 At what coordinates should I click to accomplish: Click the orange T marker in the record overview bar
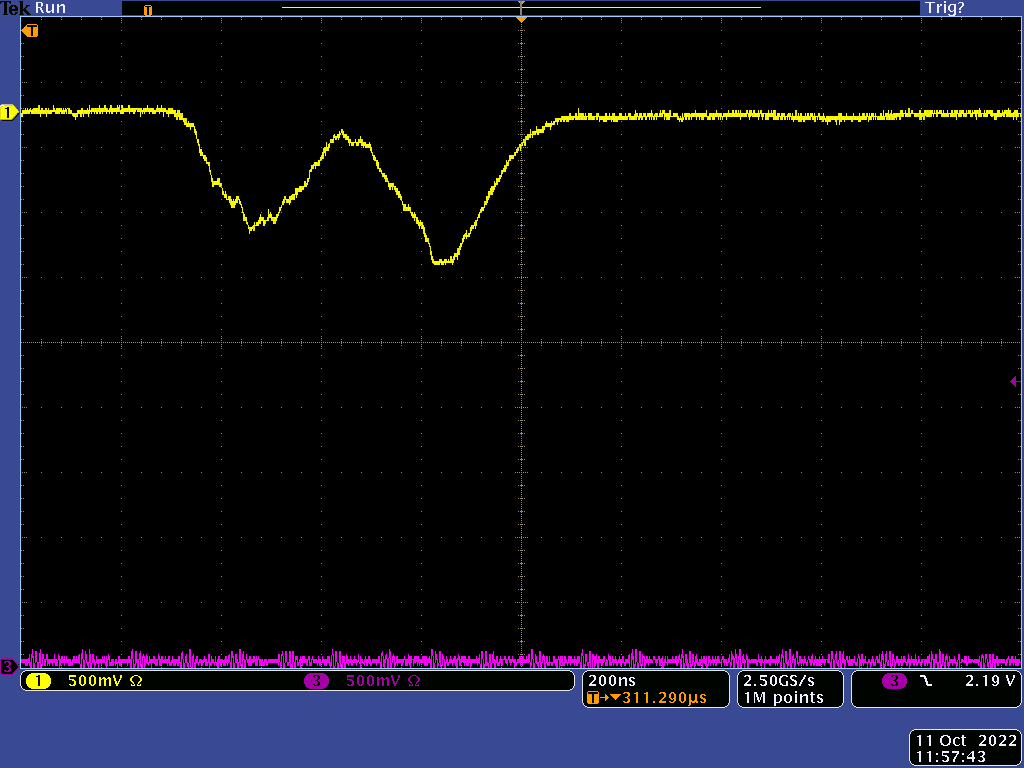pos(148,10)
